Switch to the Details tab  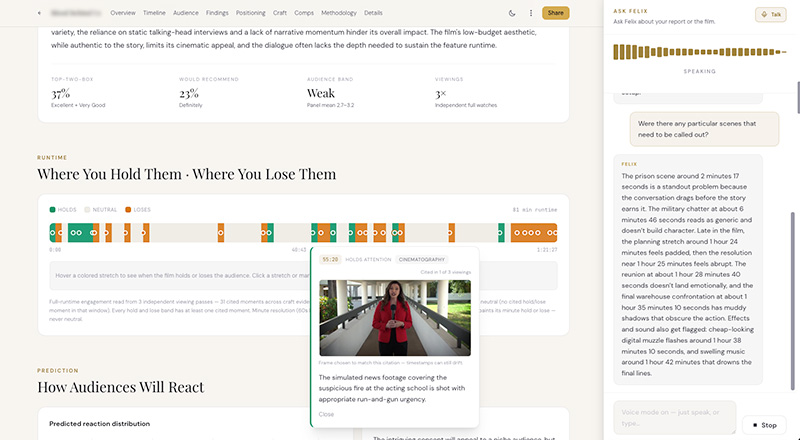(x=373, y=13)
